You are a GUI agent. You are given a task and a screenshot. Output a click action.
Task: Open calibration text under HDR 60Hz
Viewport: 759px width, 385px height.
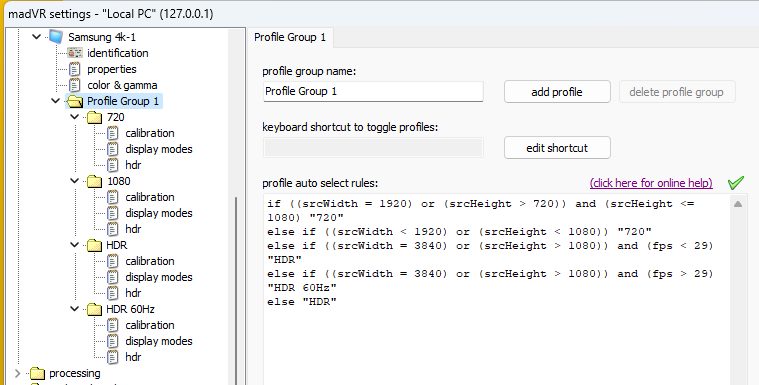pos(150,325)
